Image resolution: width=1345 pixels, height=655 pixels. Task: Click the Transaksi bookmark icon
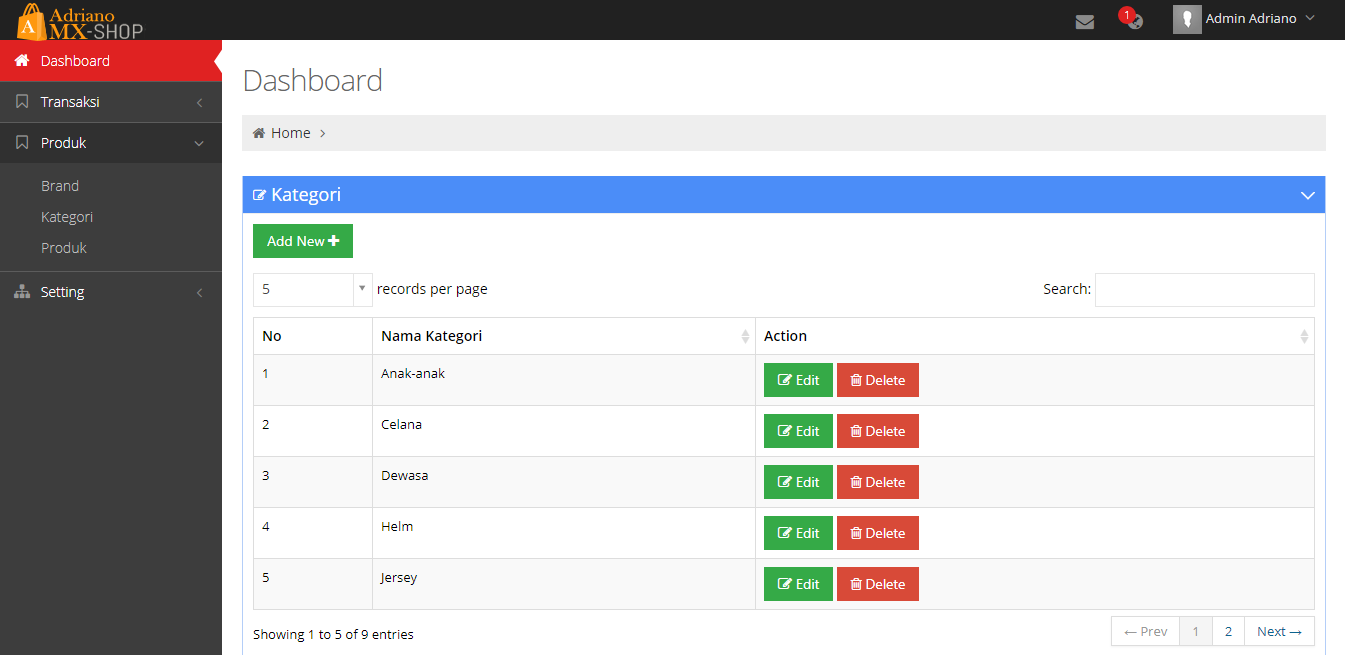(21, 101)
